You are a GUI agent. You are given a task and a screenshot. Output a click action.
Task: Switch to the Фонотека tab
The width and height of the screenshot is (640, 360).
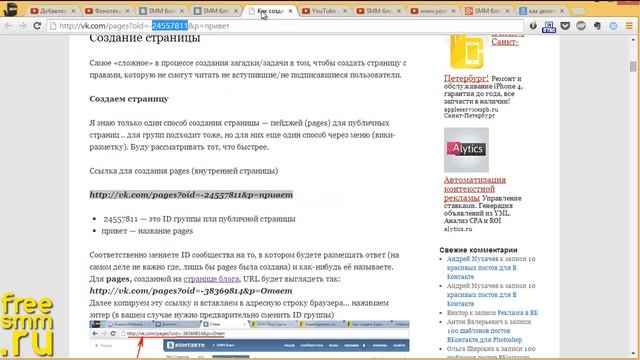click(x=107, y=11)
